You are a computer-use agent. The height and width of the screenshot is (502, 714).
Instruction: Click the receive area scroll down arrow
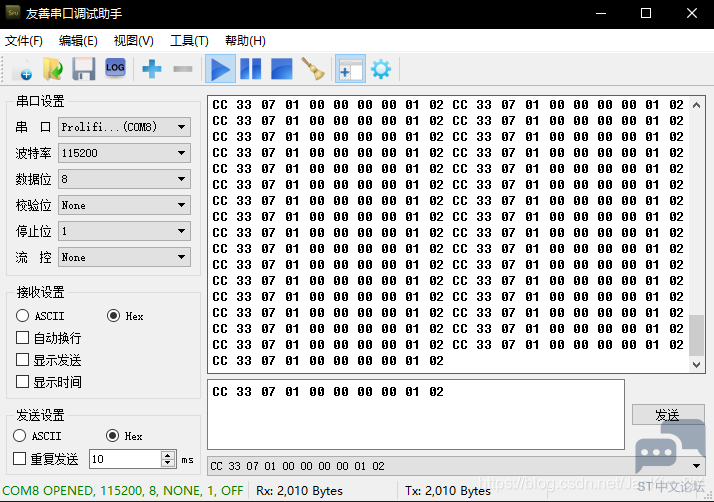pos(696,364)
